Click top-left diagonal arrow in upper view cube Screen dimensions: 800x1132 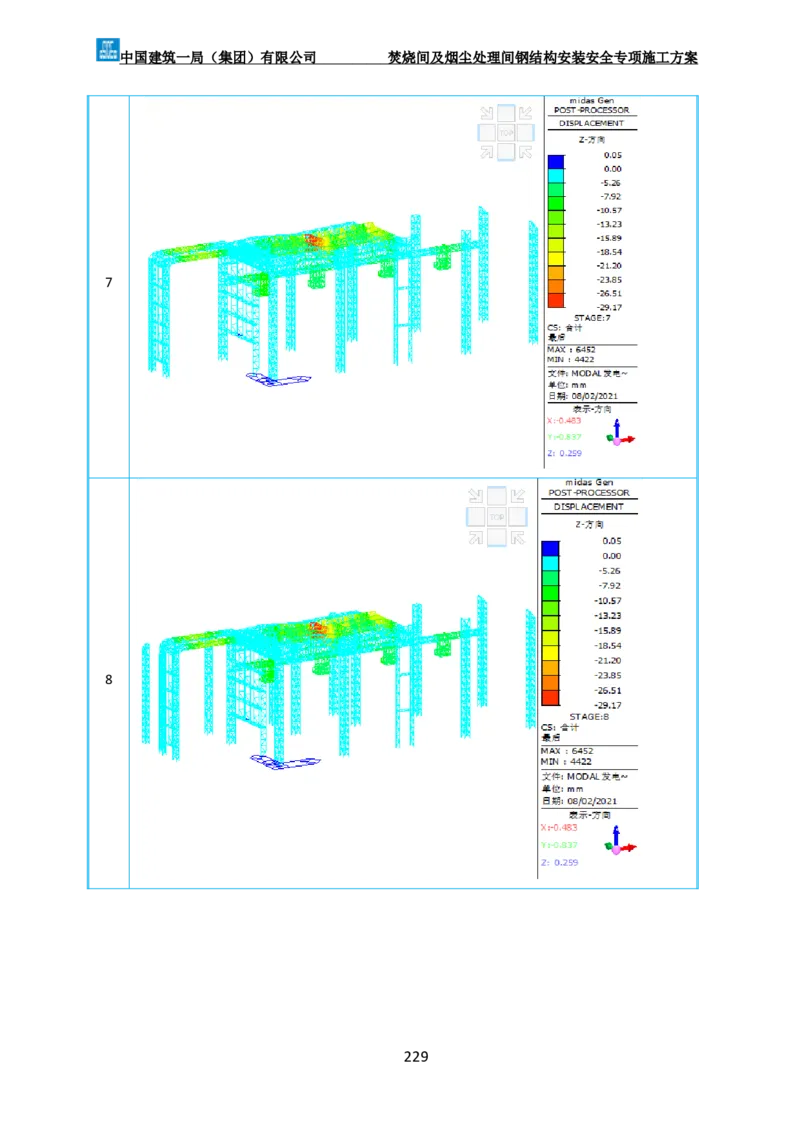click(487, 113)
